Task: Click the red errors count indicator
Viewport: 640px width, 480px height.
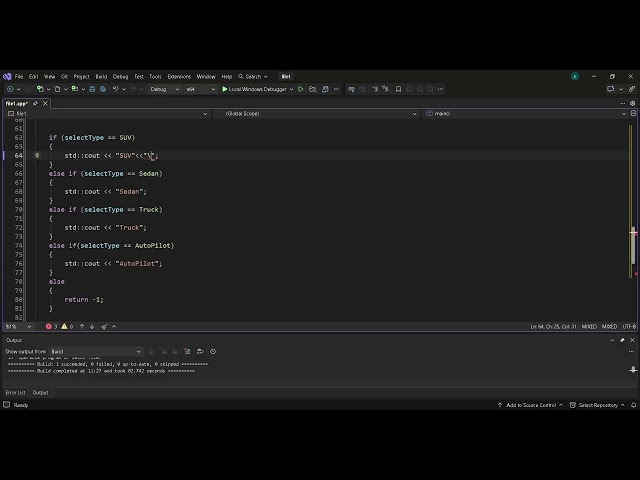Action: pyautogui.click(x=51, y=327)
